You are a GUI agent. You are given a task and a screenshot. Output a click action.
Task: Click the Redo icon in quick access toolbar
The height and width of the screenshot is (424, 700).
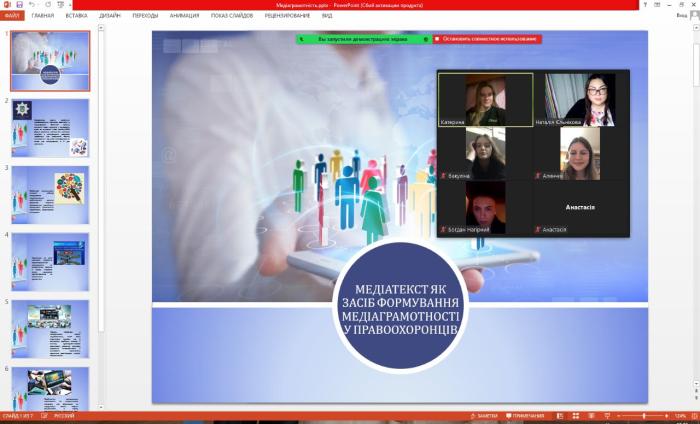46,5
